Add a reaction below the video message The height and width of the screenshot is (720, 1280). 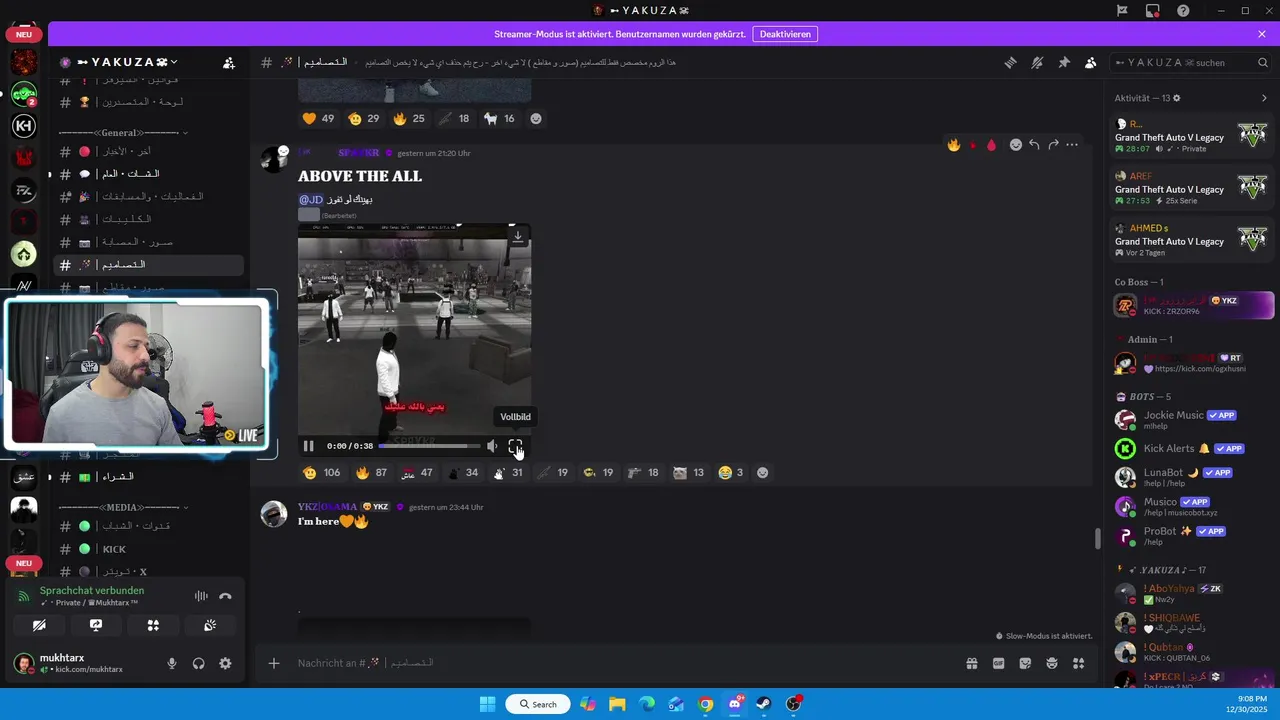click(763, 473)
